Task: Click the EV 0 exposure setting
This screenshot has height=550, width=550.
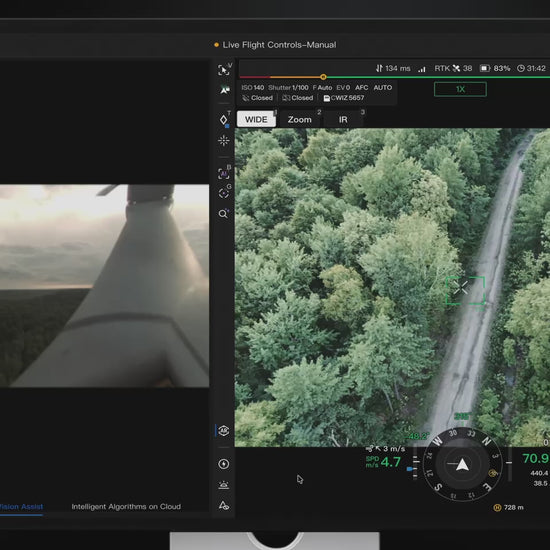Action: [343, 87]
